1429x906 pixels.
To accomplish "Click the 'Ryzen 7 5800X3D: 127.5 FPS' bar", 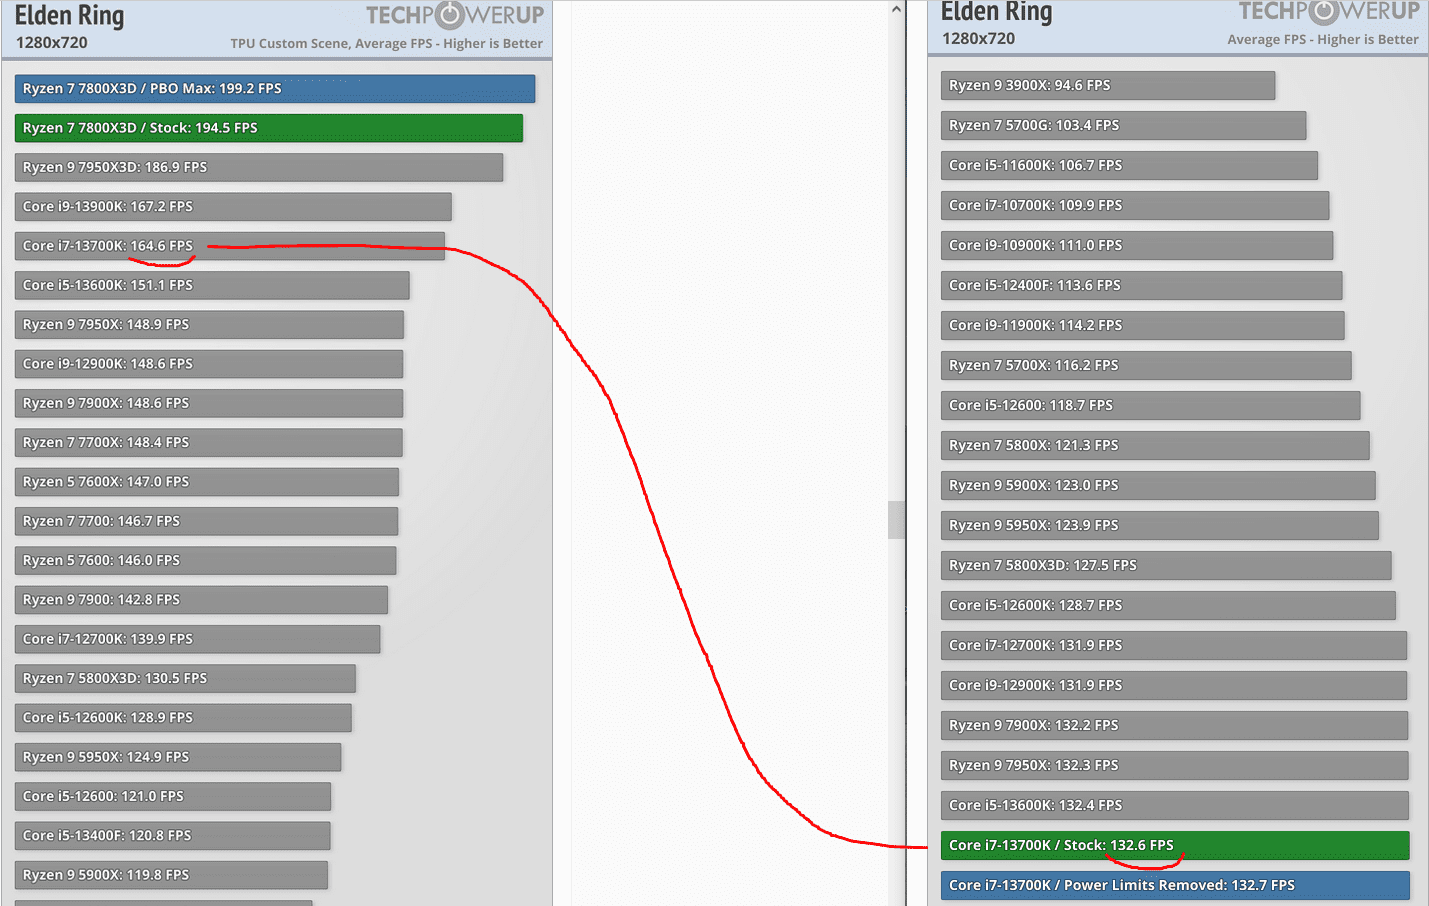I will 1166,565.
